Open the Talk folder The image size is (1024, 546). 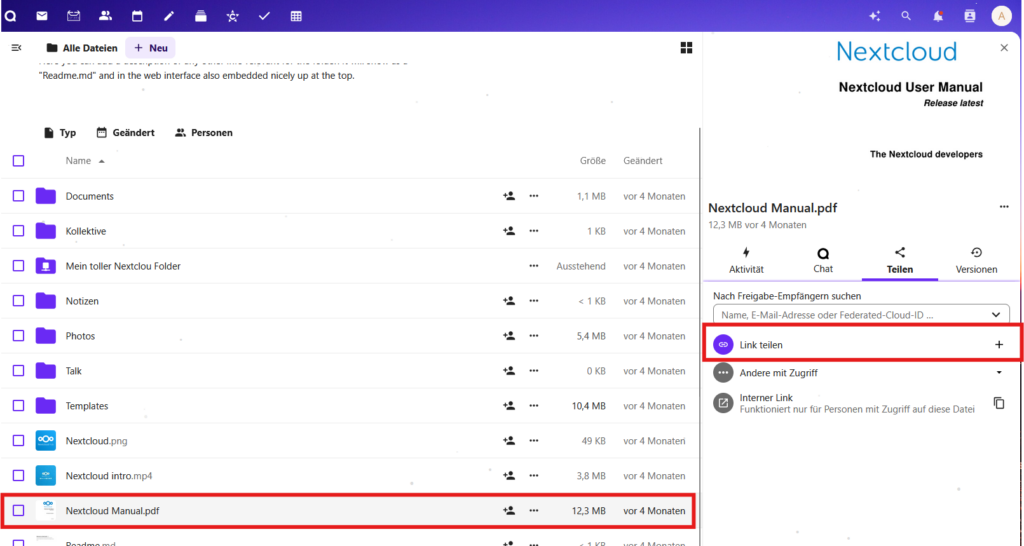[73, 371]
